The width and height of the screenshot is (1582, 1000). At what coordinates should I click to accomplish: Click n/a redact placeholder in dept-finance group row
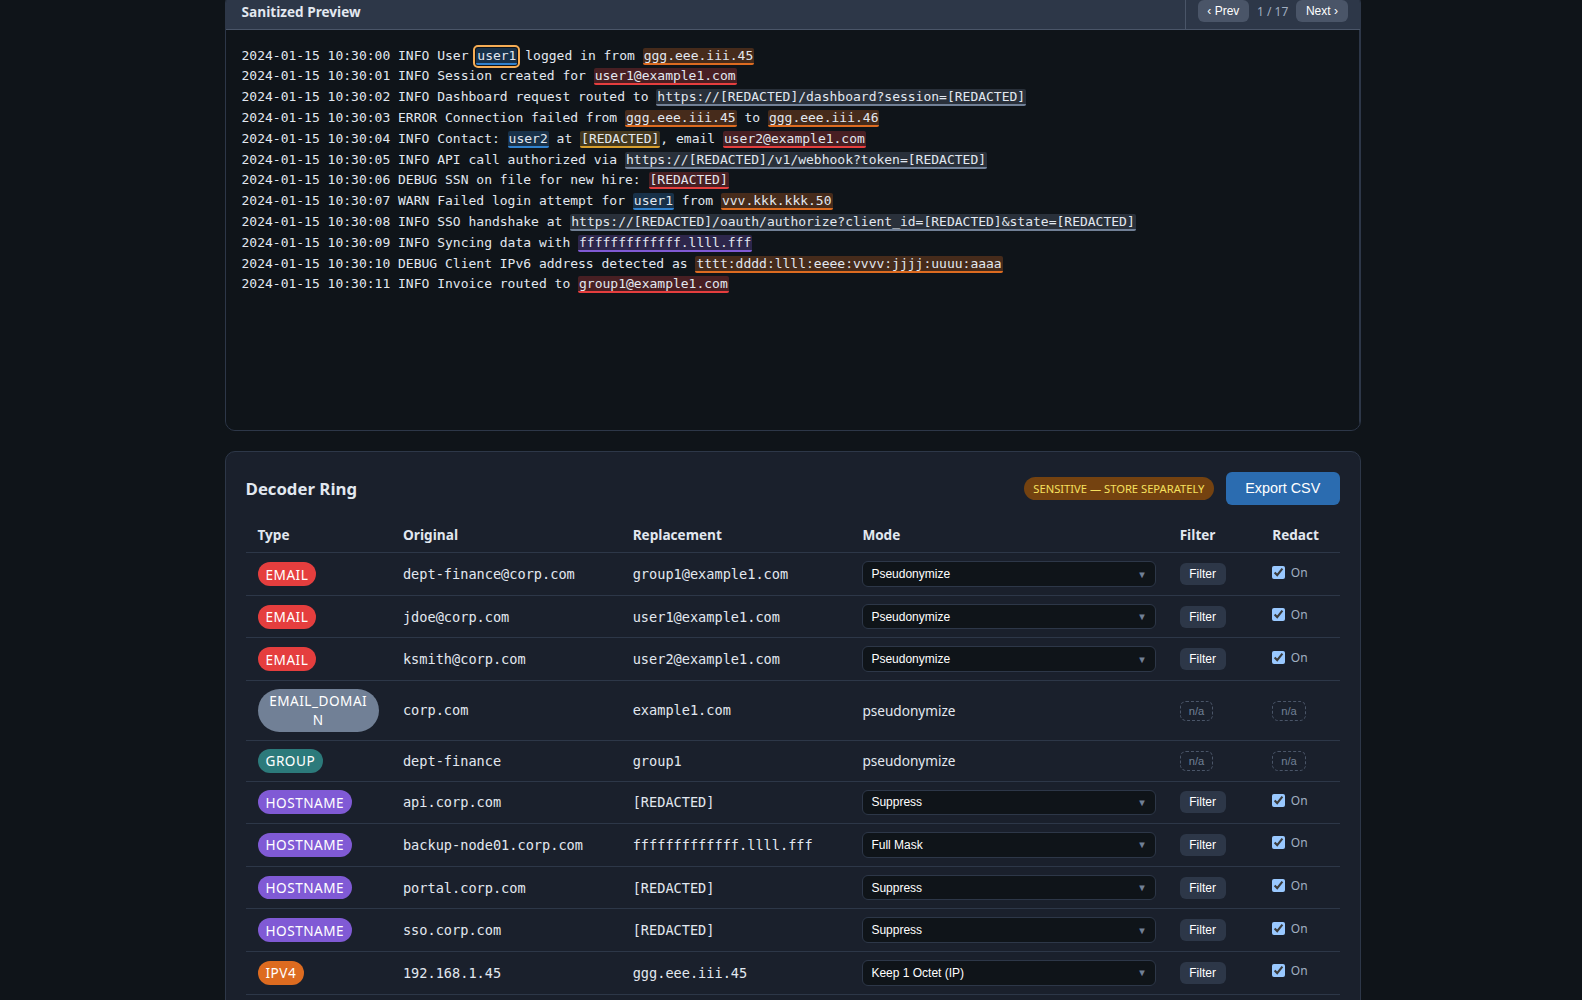[x=1289, y=761]
